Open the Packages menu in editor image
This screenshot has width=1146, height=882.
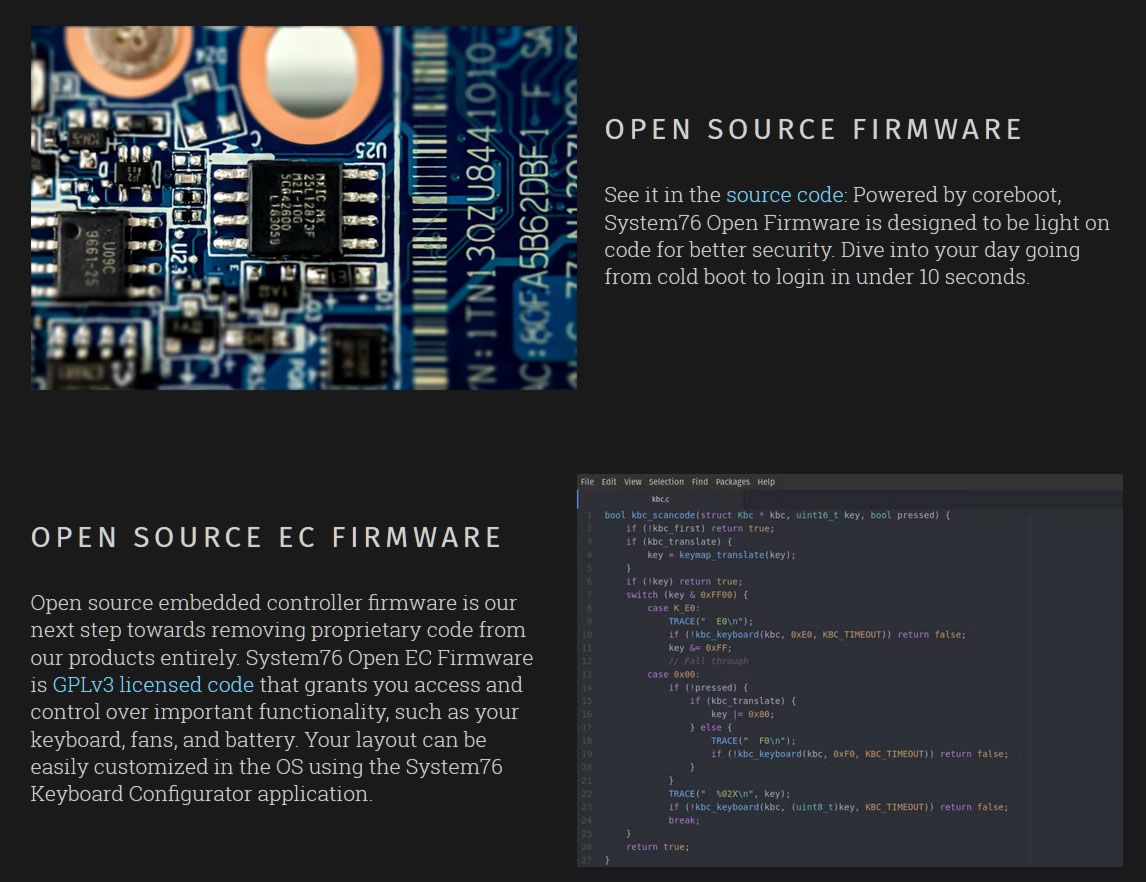(x=732, y=482)
